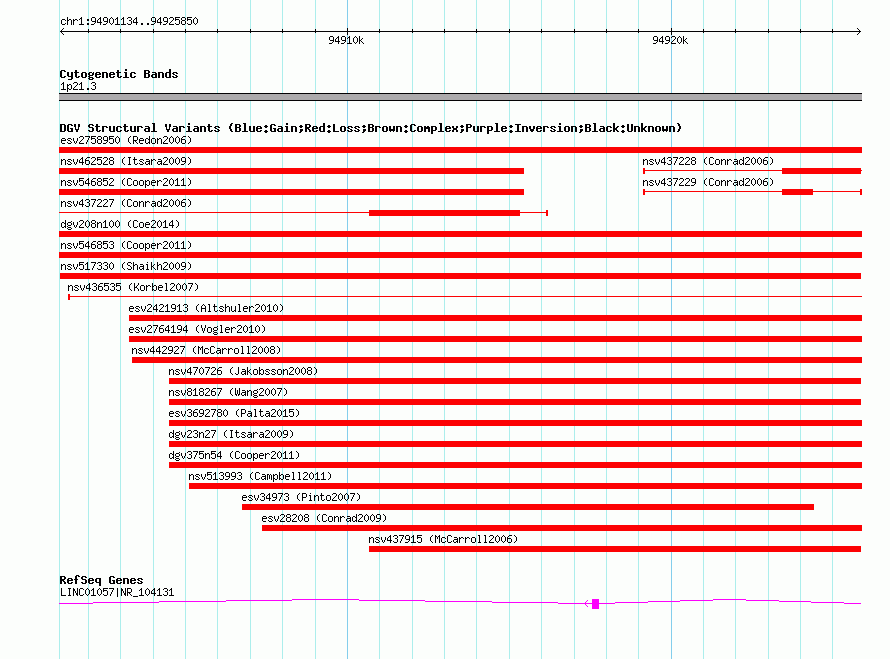Open the esv2764194 (Vogler2010) variant label
890x659 pixels.
coord(197,329)
